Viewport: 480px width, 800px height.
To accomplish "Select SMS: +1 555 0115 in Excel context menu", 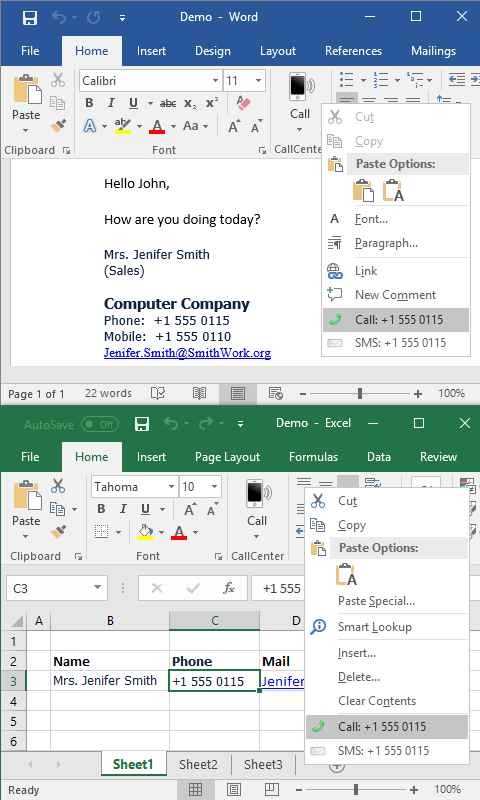I will coord(387,751).
